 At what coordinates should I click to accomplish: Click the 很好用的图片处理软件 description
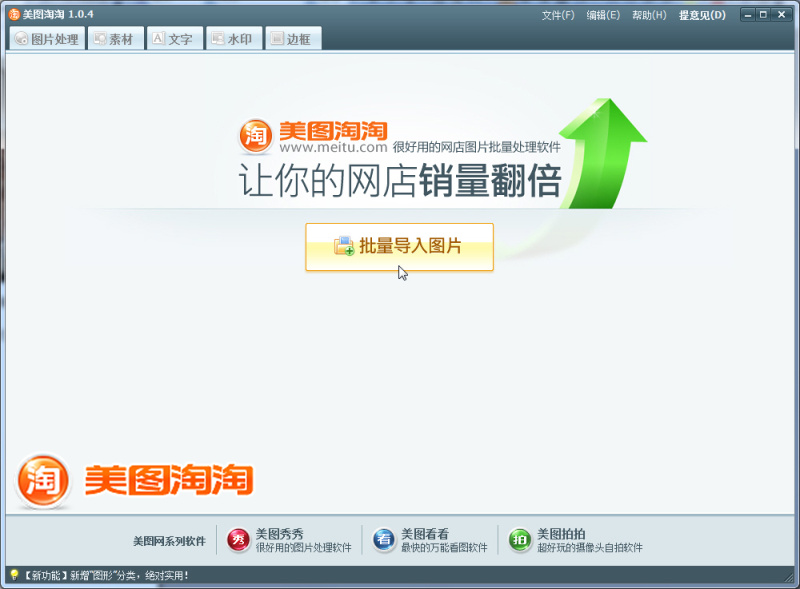[x=304, y=548]
